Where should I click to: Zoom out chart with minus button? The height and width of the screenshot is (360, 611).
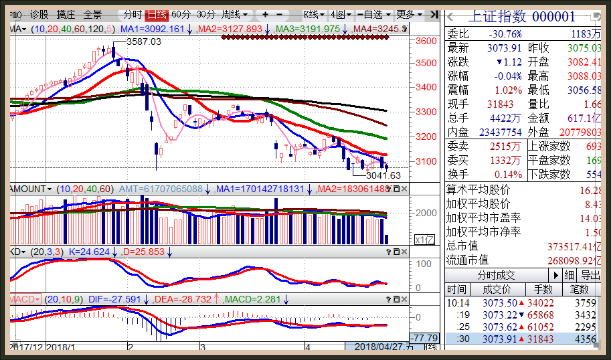coord(279,15)
